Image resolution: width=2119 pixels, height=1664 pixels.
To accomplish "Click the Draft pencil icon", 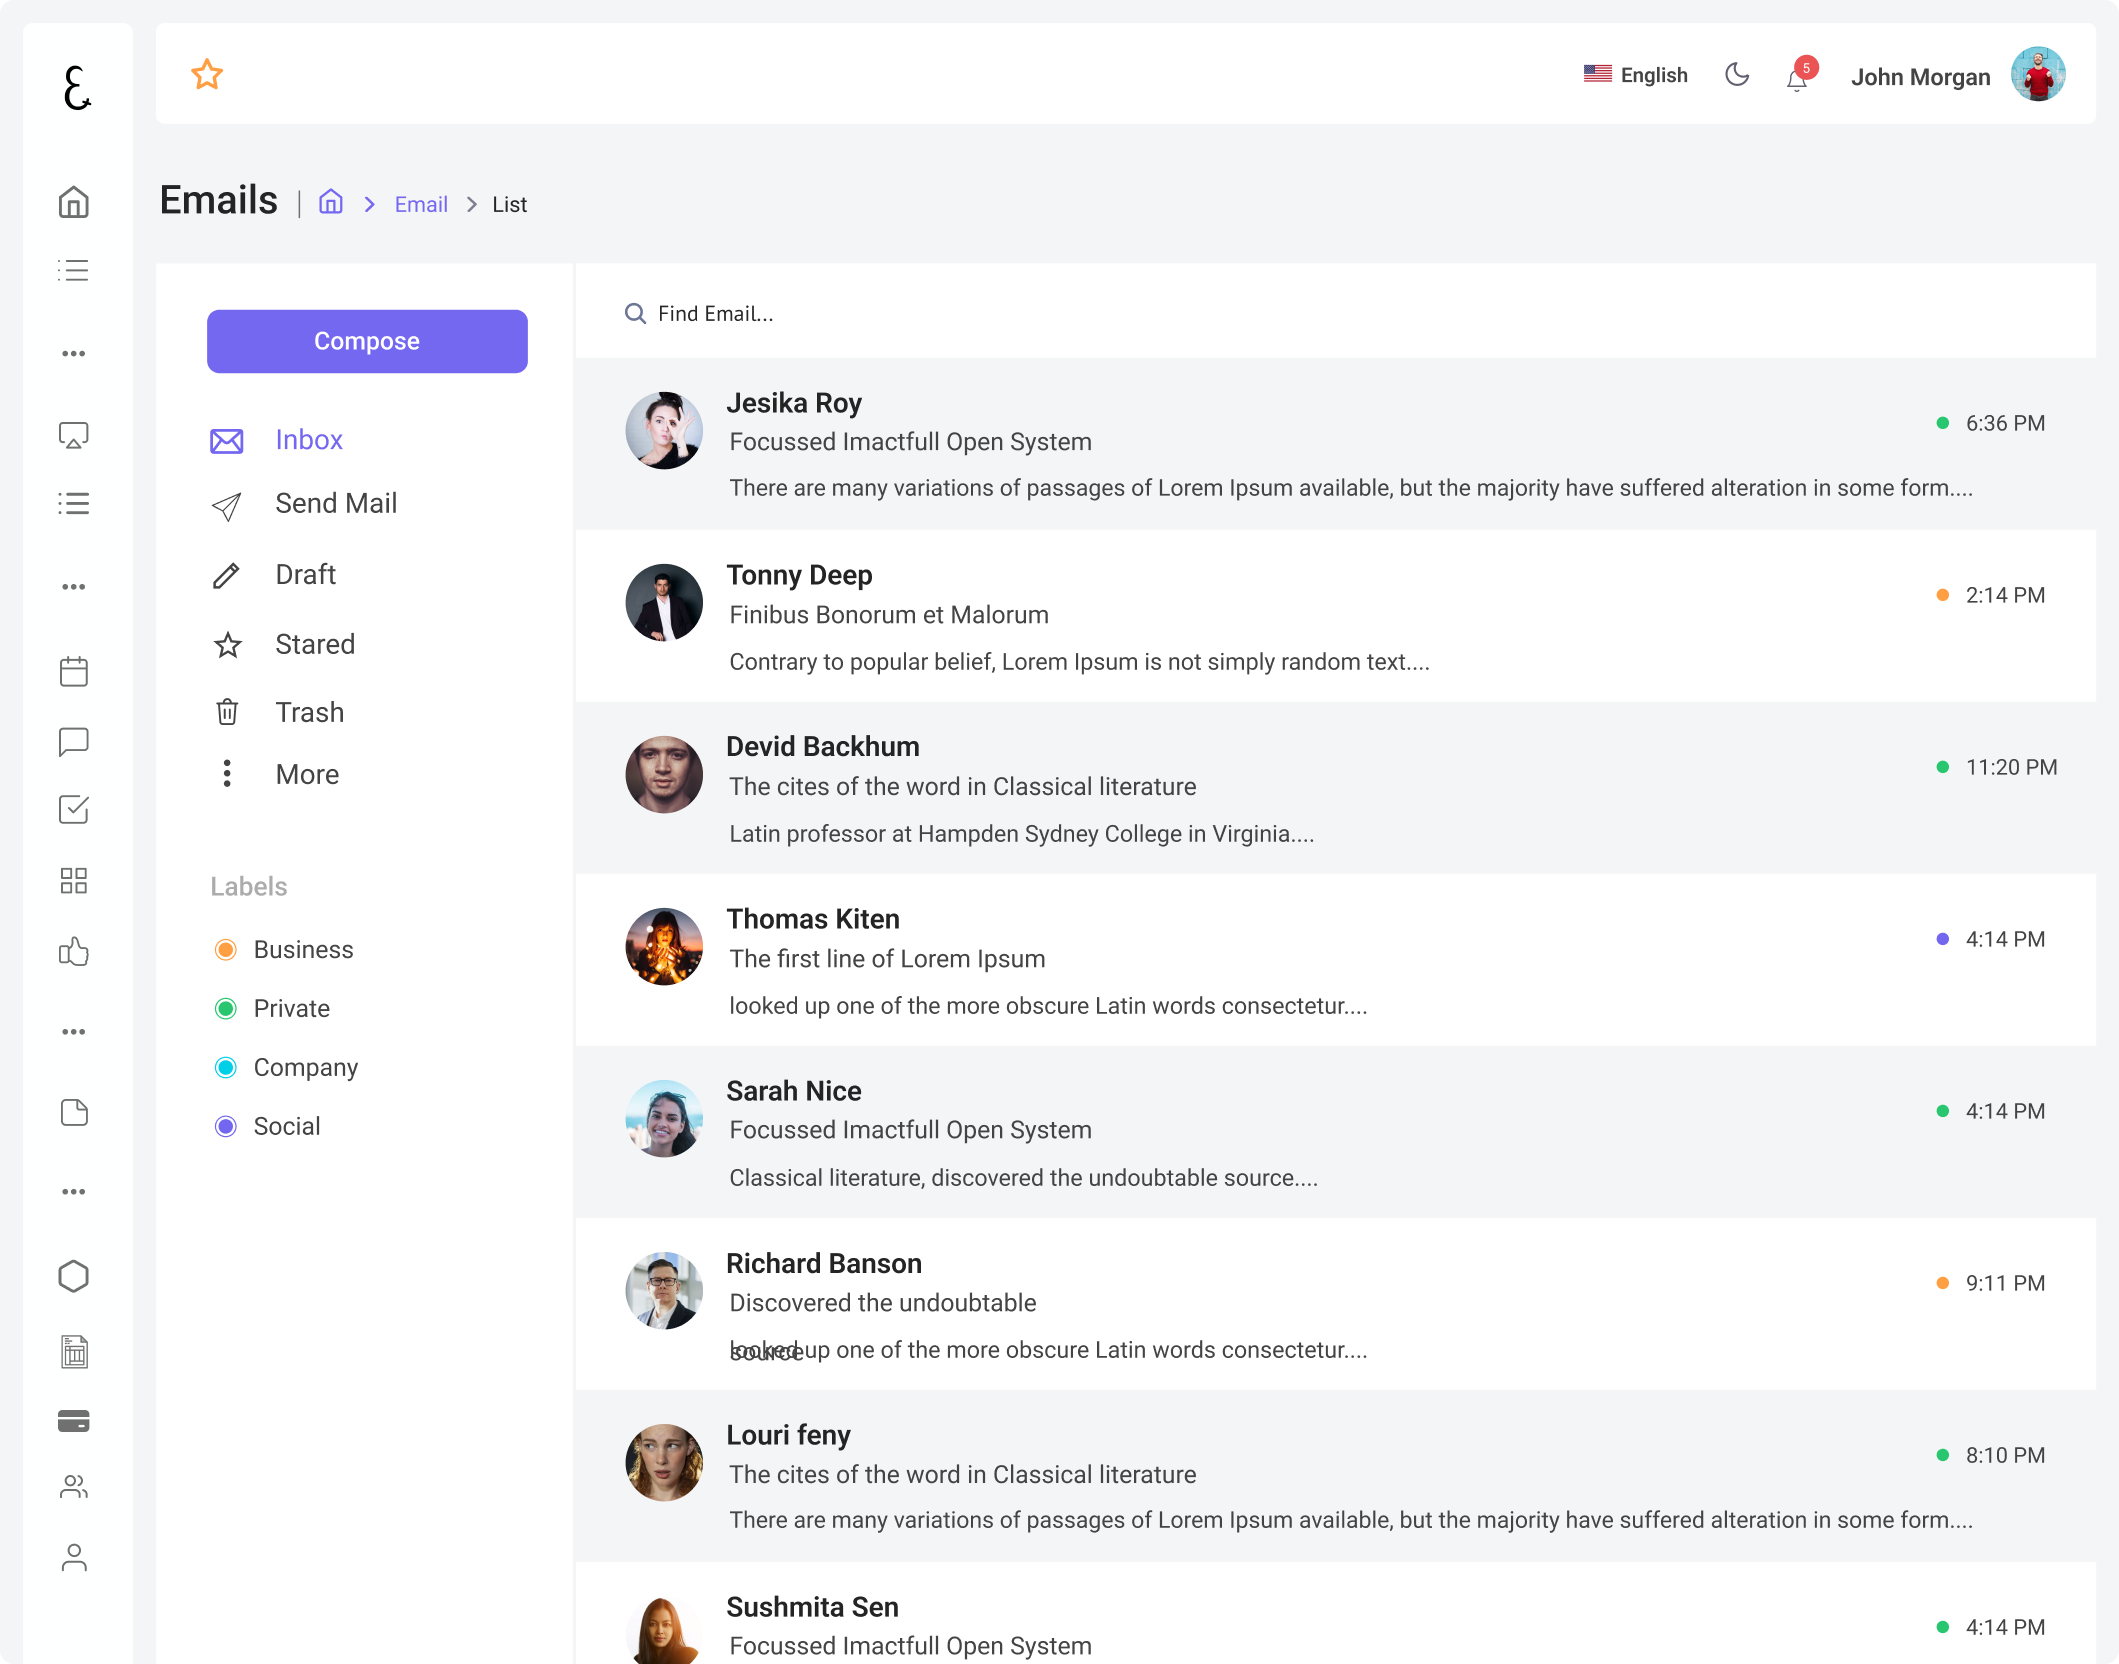I will click(227, 575).
